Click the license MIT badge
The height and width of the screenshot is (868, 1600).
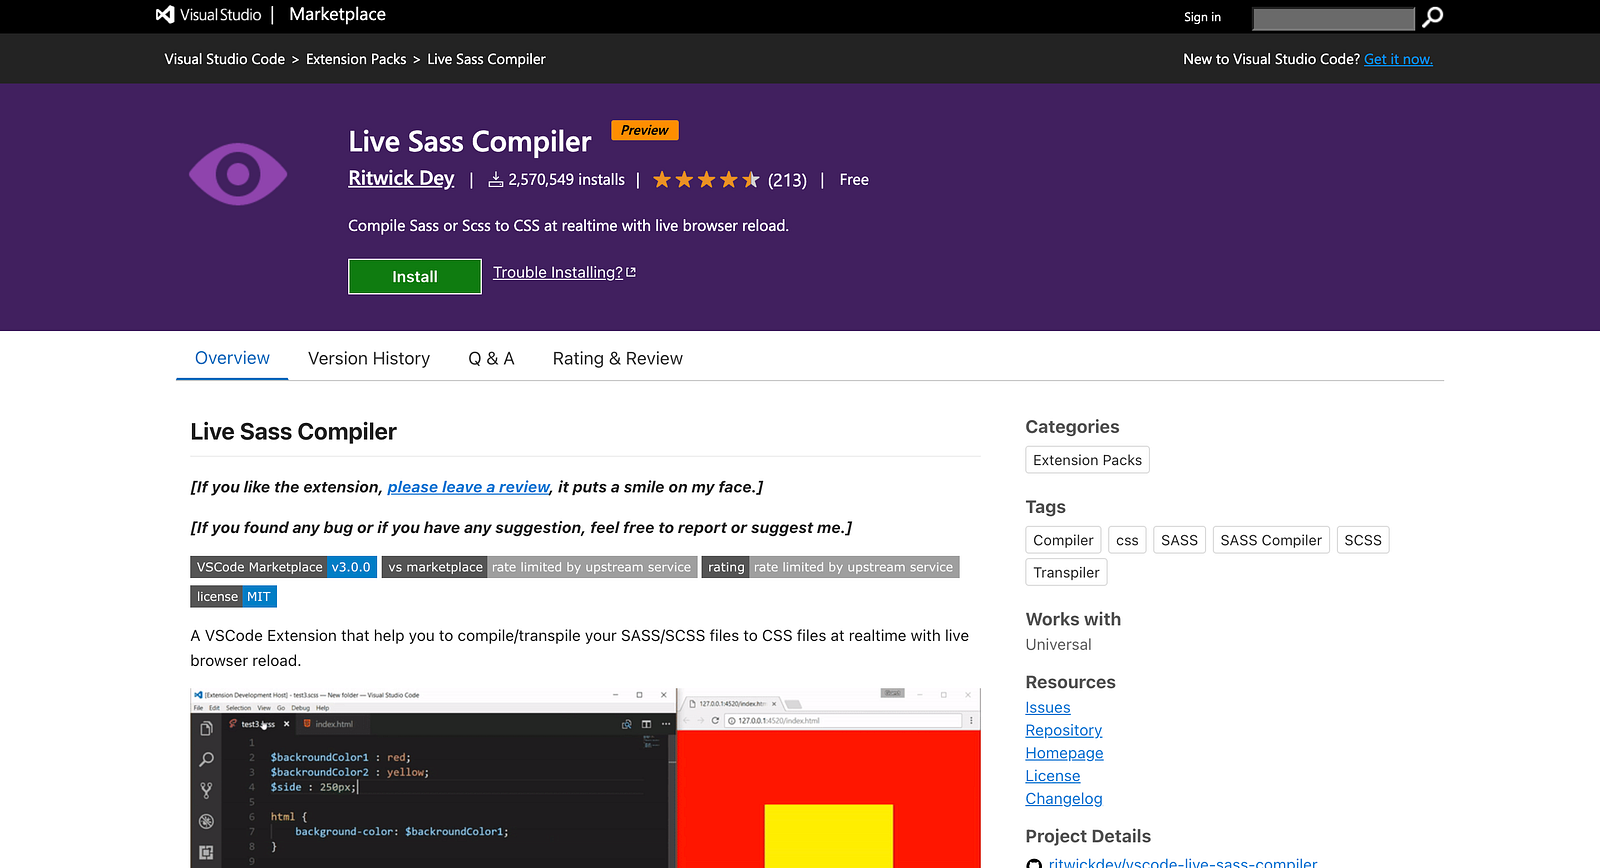click(234, 597)
